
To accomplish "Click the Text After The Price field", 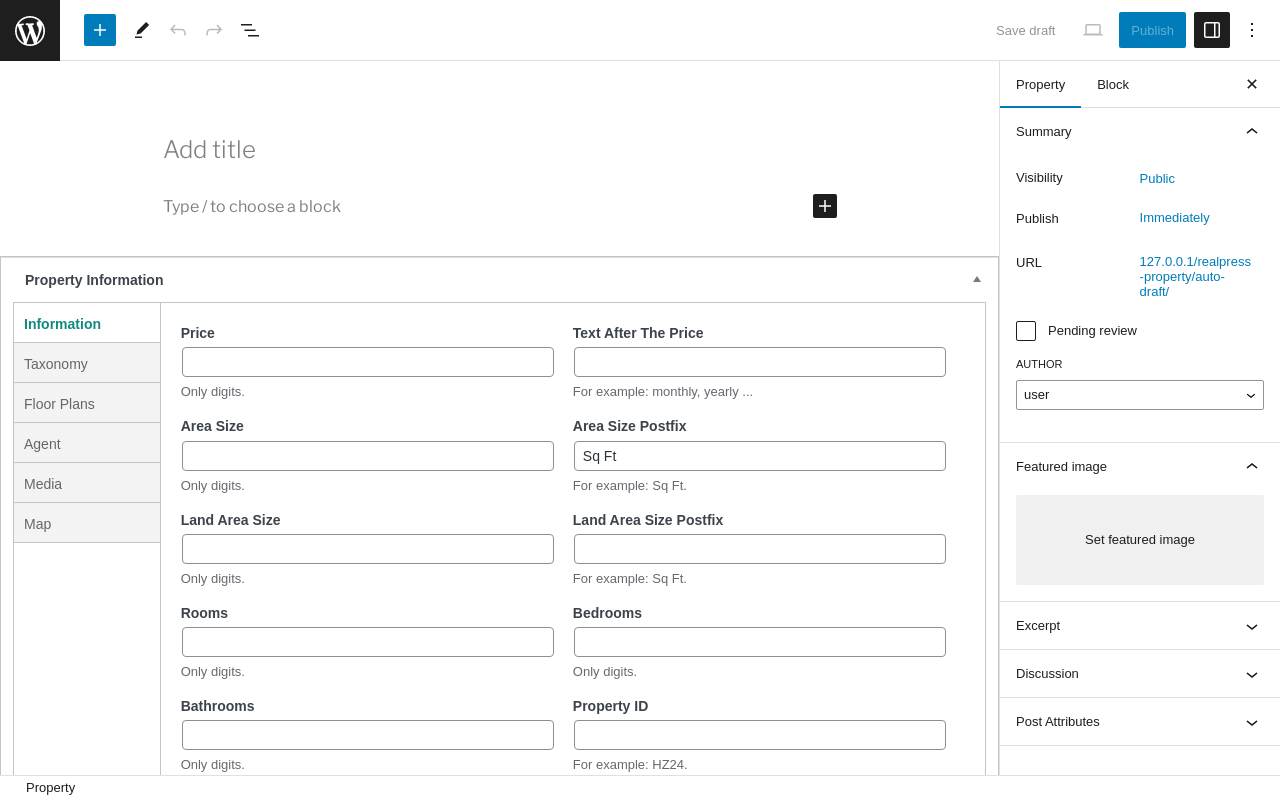I will click(760, 362).
